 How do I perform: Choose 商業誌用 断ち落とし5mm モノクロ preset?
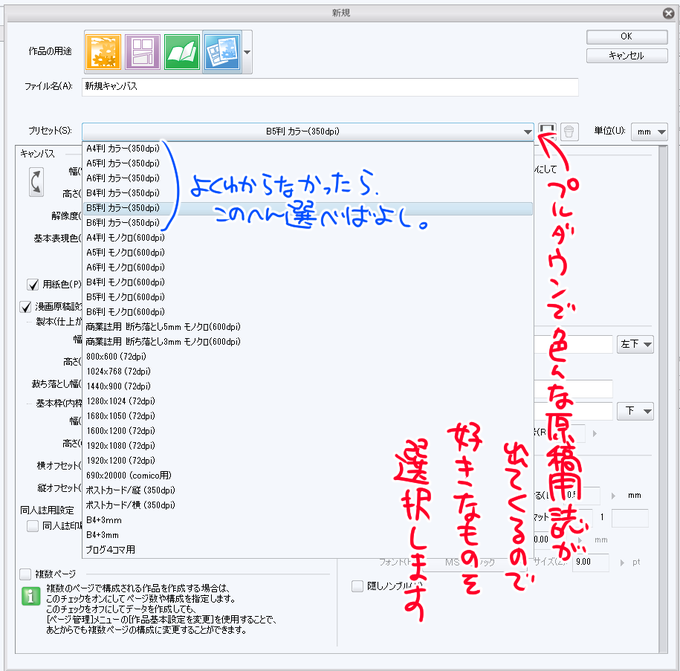tap(308, 327)
